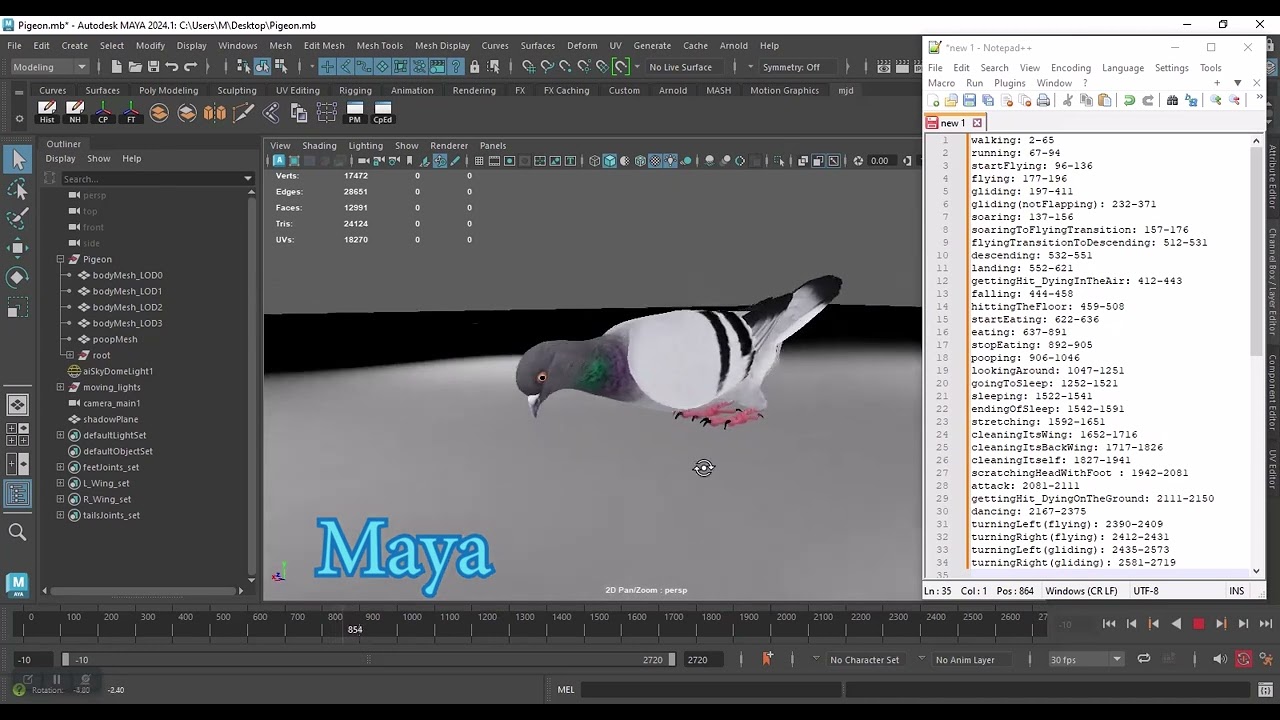Click the Outliner Show menu

[x=99, y=159]
